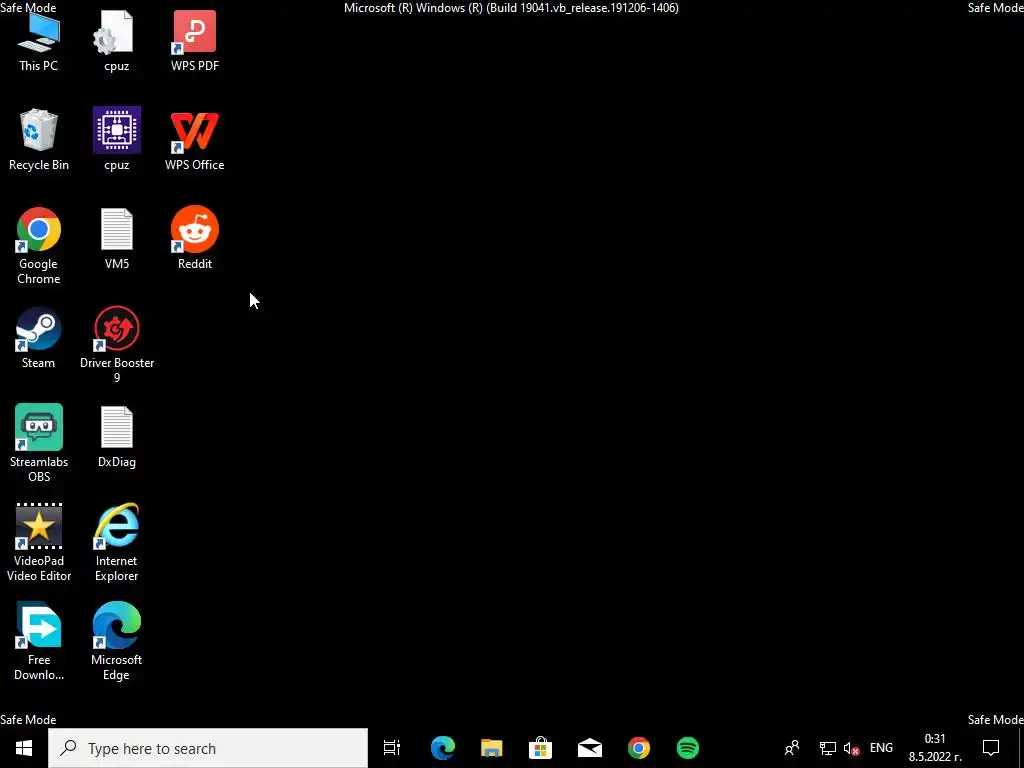Select the VM5 text file
1024x768 pixels.
[116, 238]
